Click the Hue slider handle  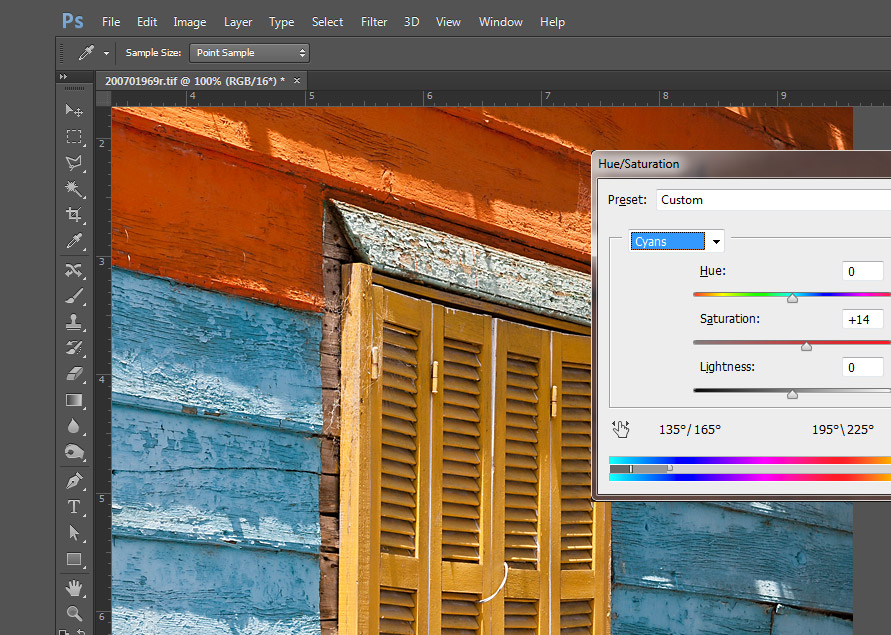pos(792,298)
